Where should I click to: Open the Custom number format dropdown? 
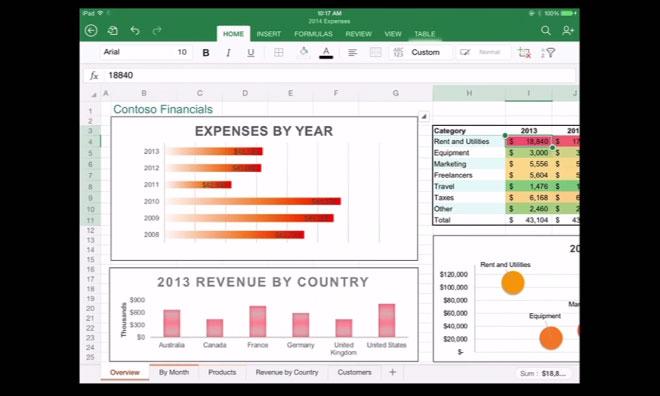[x=426, y=52]
